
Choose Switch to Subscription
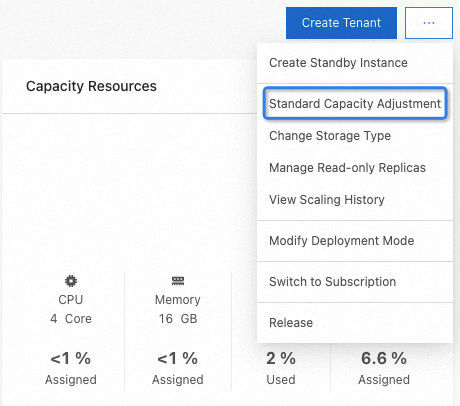click(355, 282)
